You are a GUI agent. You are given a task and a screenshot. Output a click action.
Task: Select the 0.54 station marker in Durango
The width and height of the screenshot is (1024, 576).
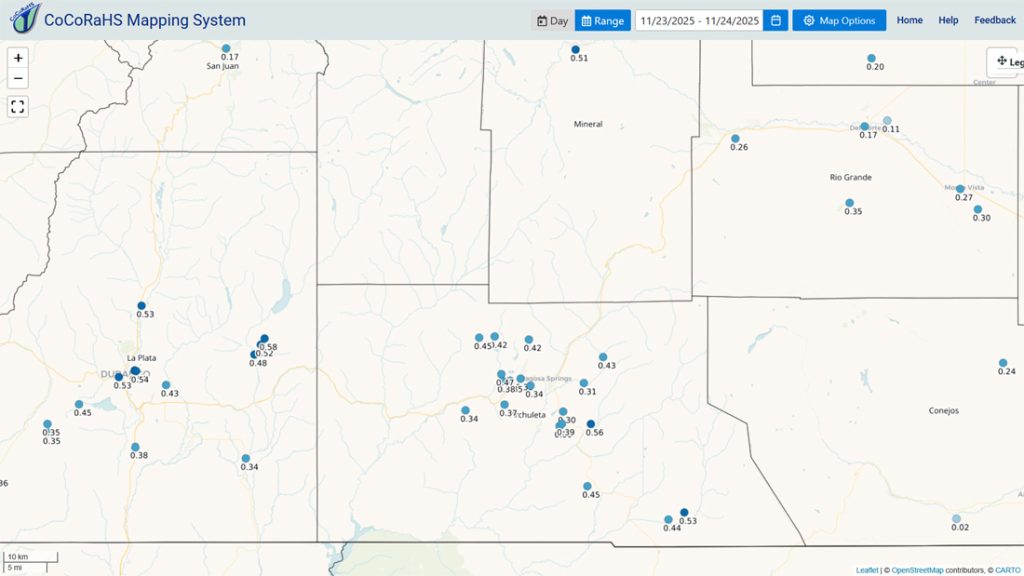[135, 371]
